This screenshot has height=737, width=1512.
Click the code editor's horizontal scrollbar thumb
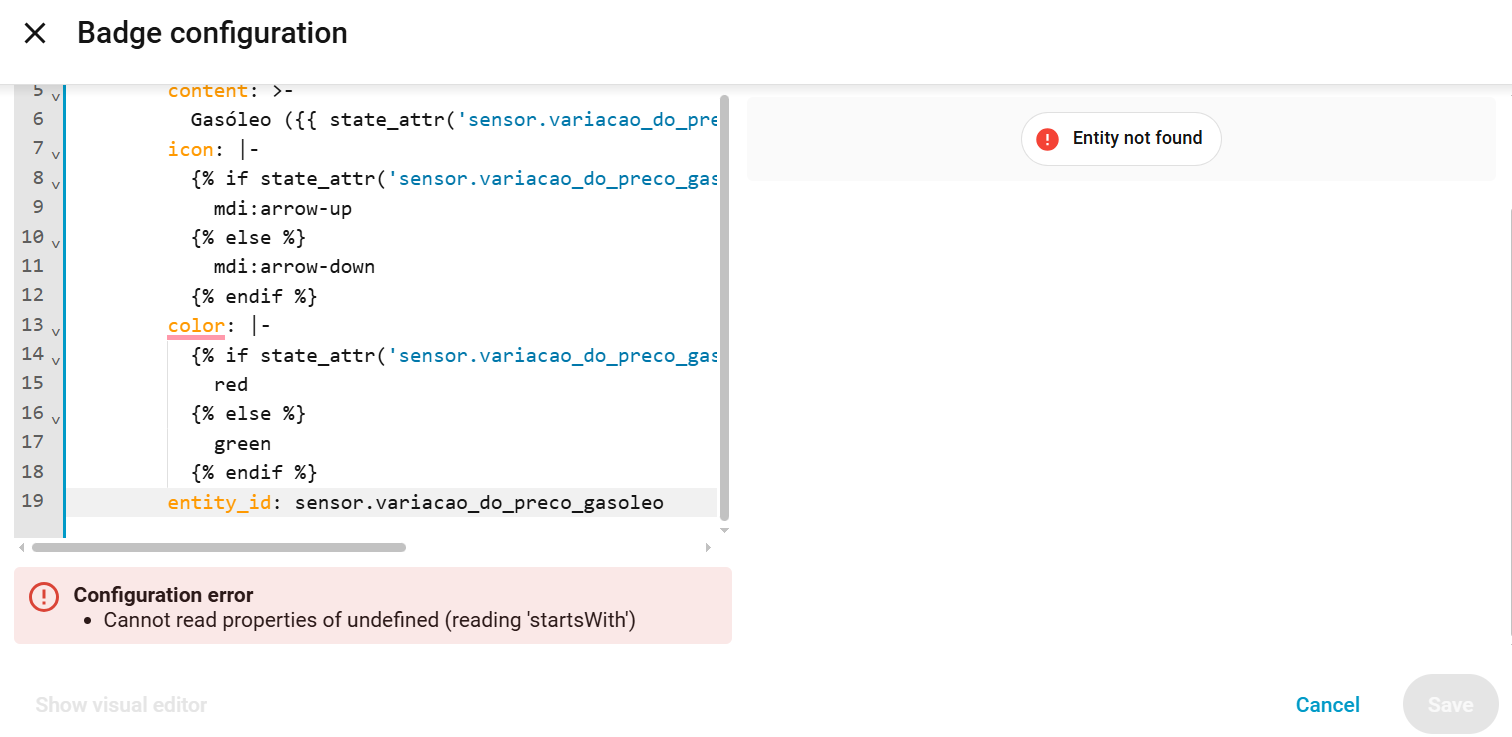point(218,548)
